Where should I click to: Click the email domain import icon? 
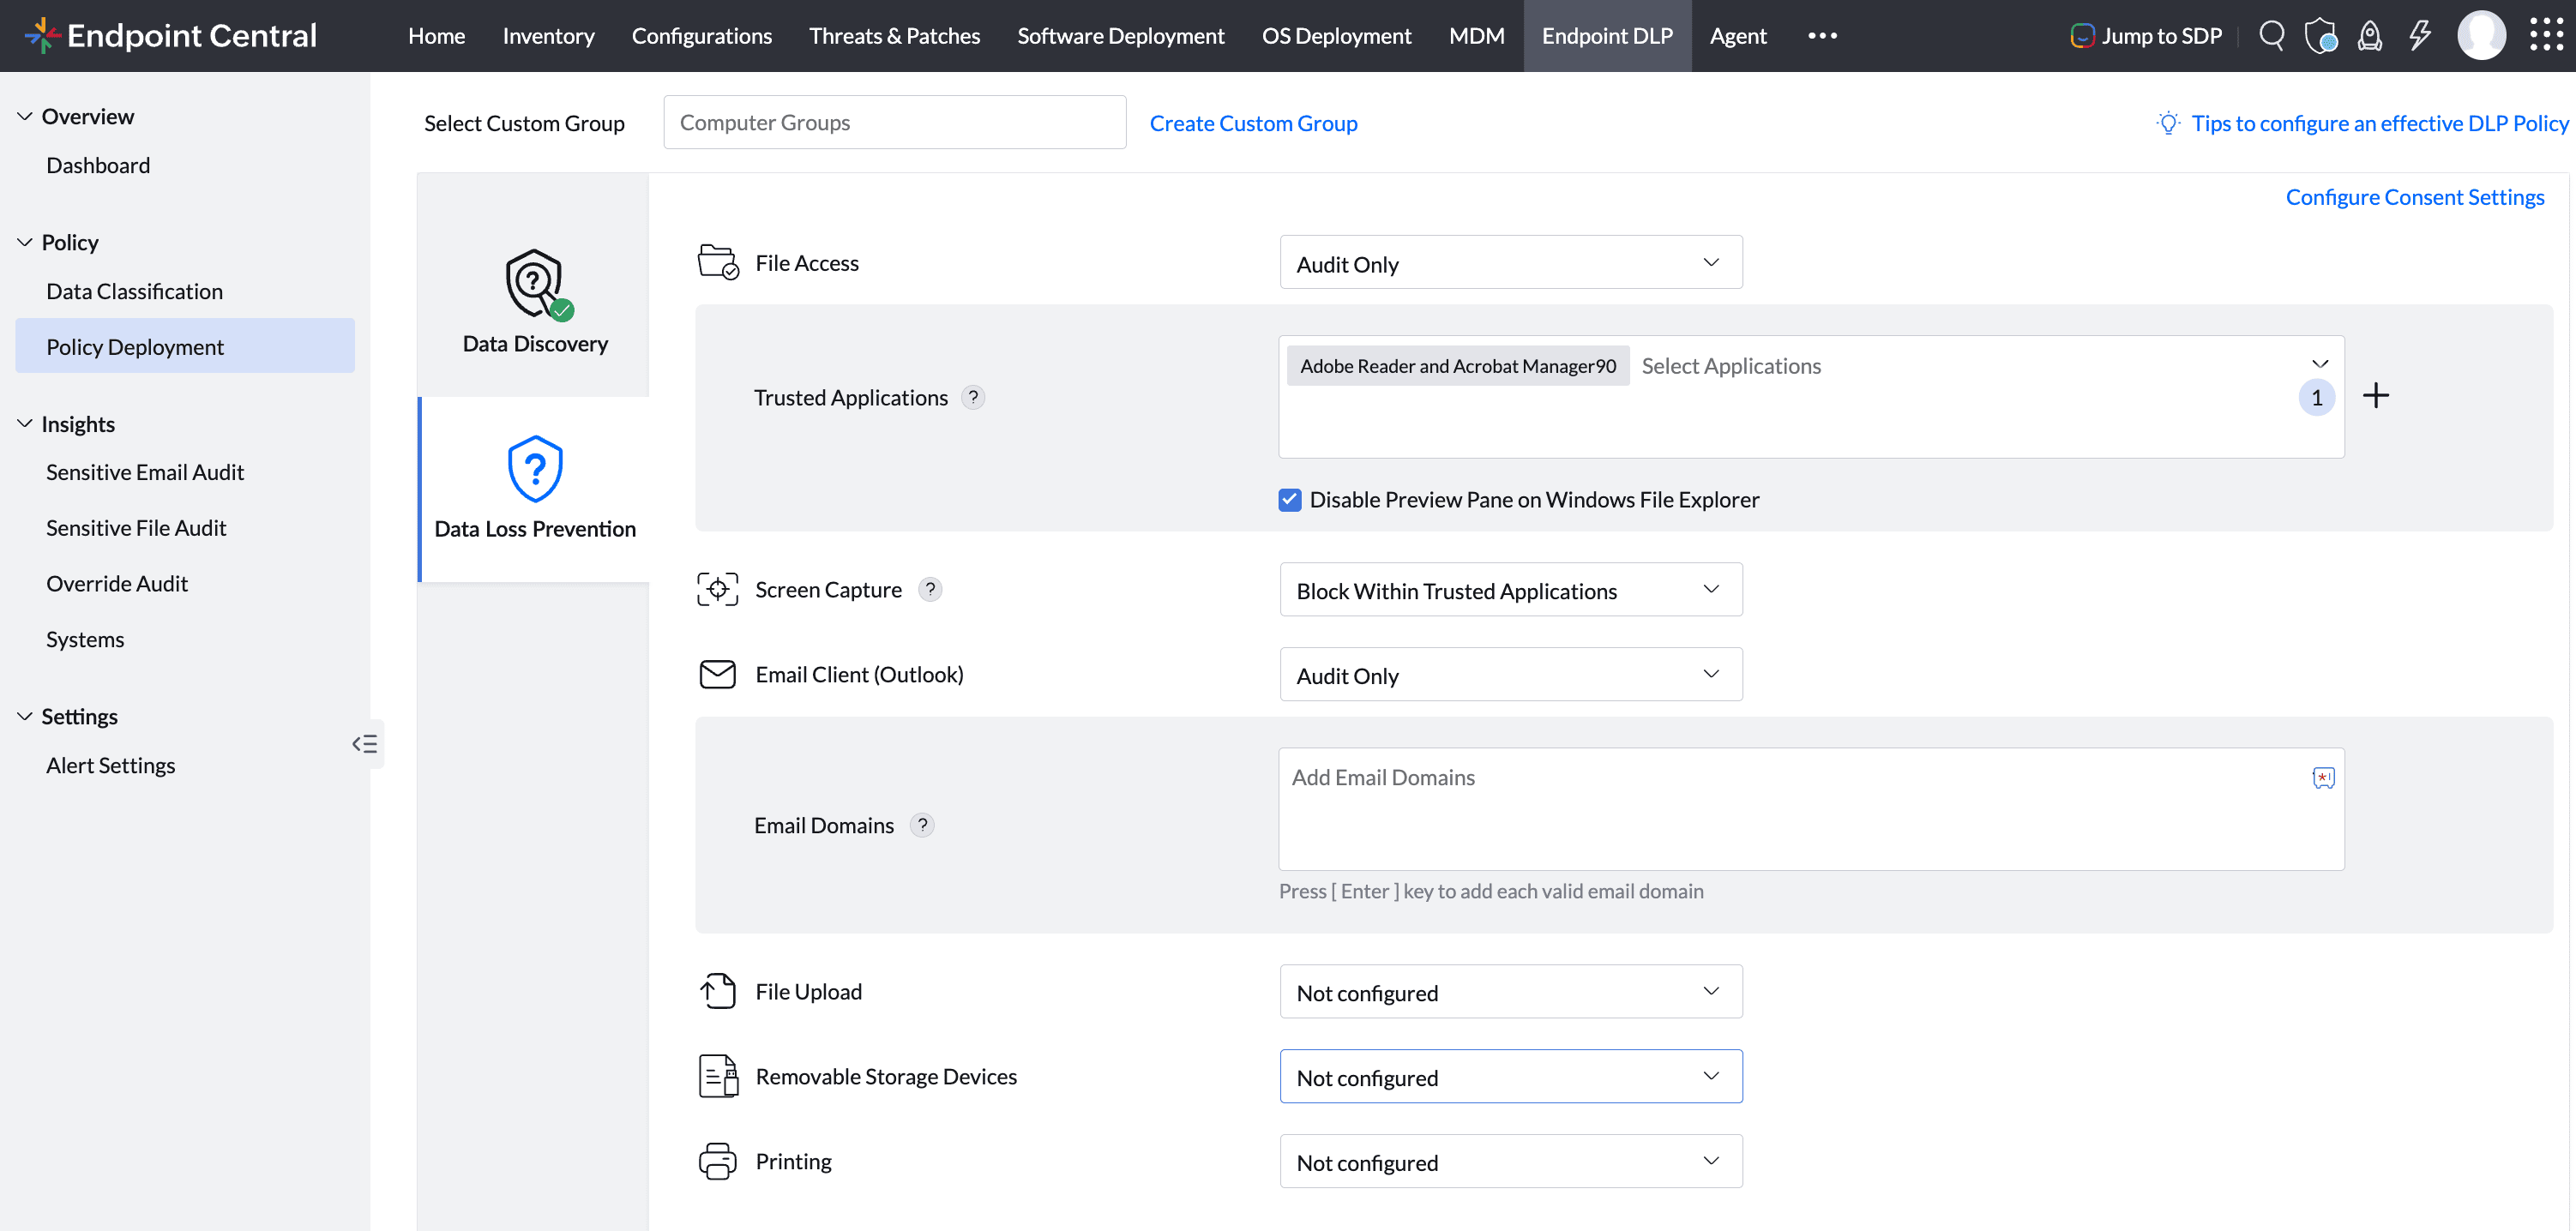tap(2323, 778)
